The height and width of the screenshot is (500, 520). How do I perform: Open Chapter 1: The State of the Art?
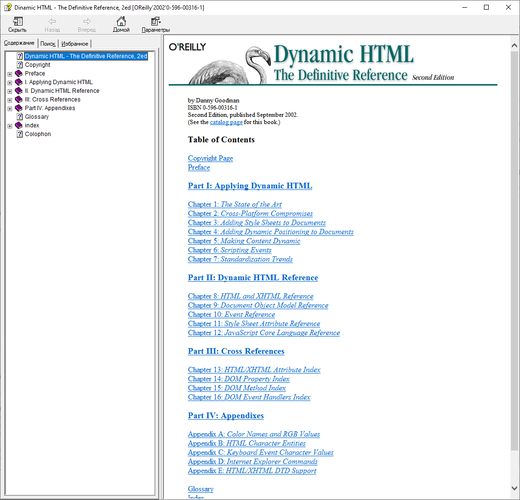click(x=235, y=204)
